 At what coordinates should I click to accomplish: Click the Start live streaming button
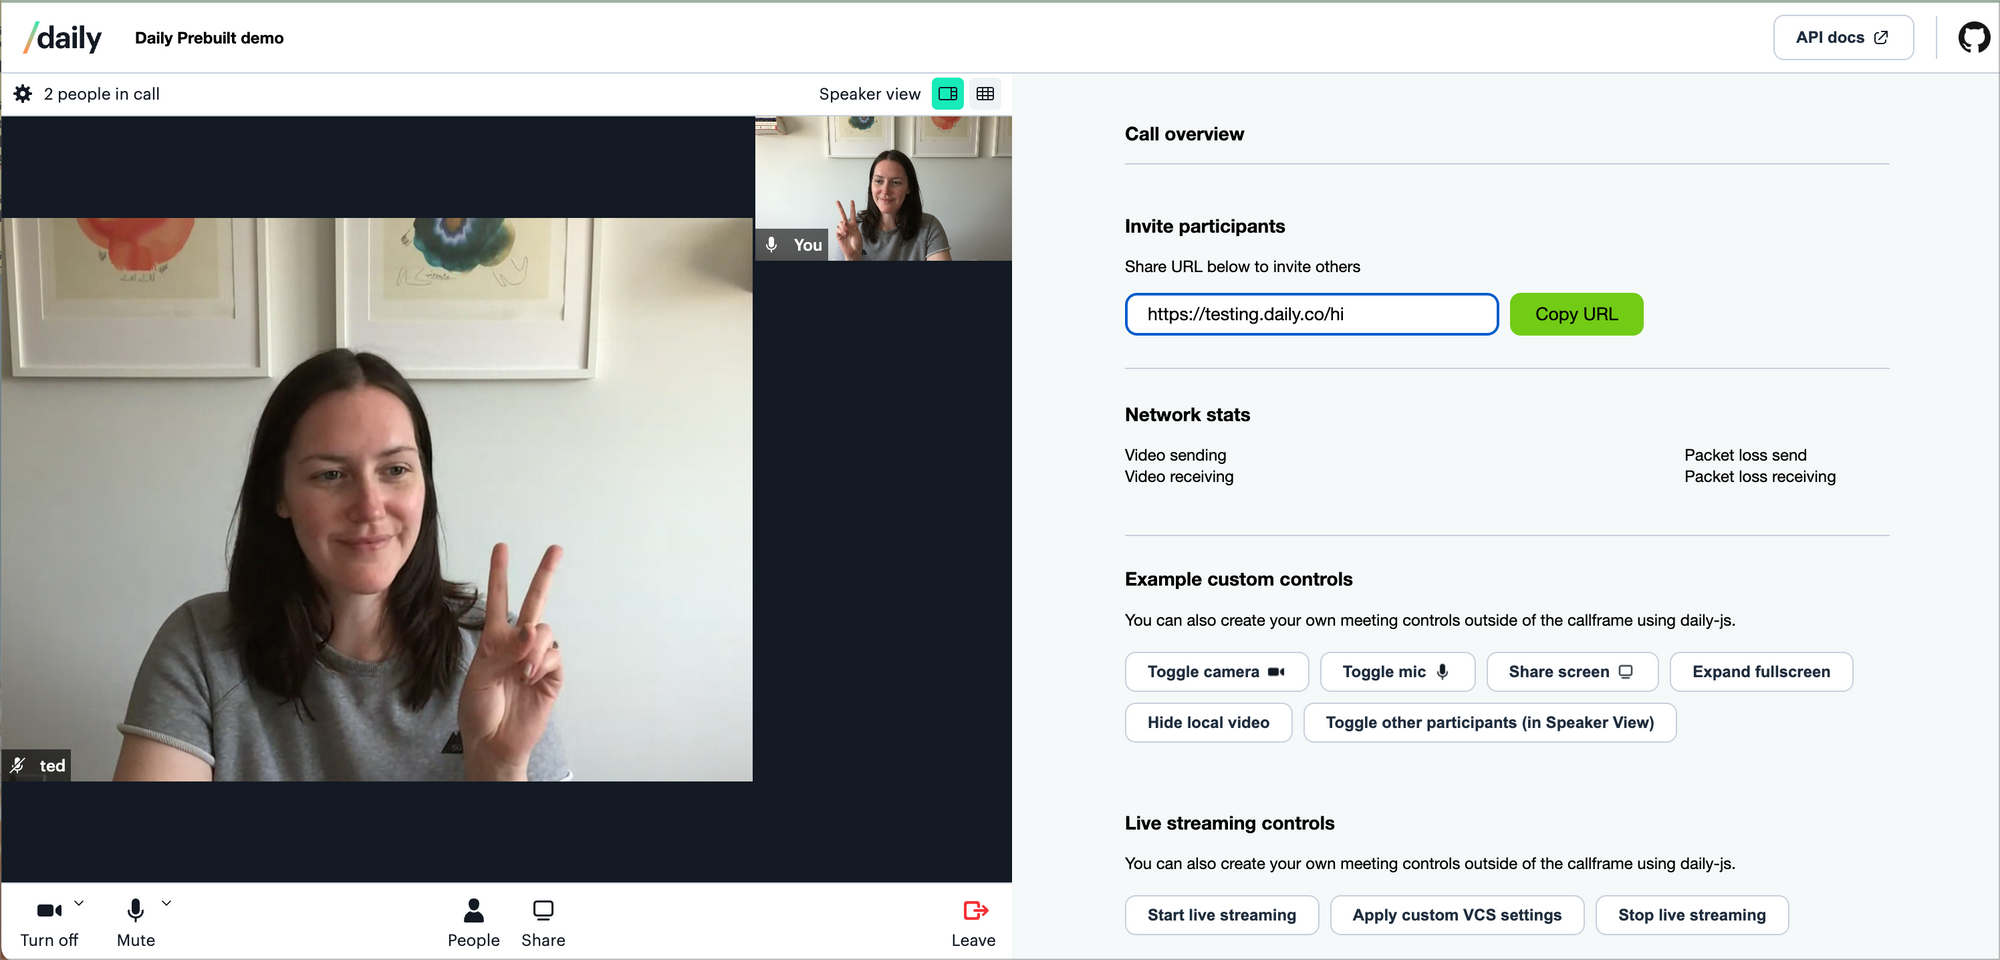pos(1221,914)
